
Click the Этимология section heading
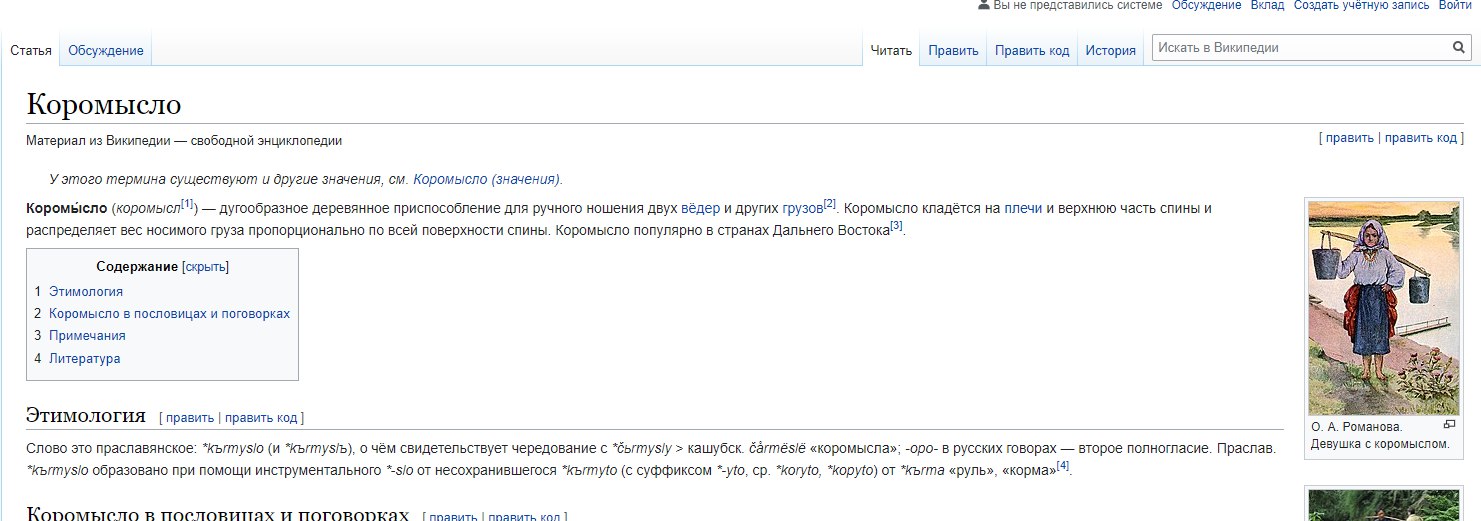pyautogui.click(x=86, y=415)
